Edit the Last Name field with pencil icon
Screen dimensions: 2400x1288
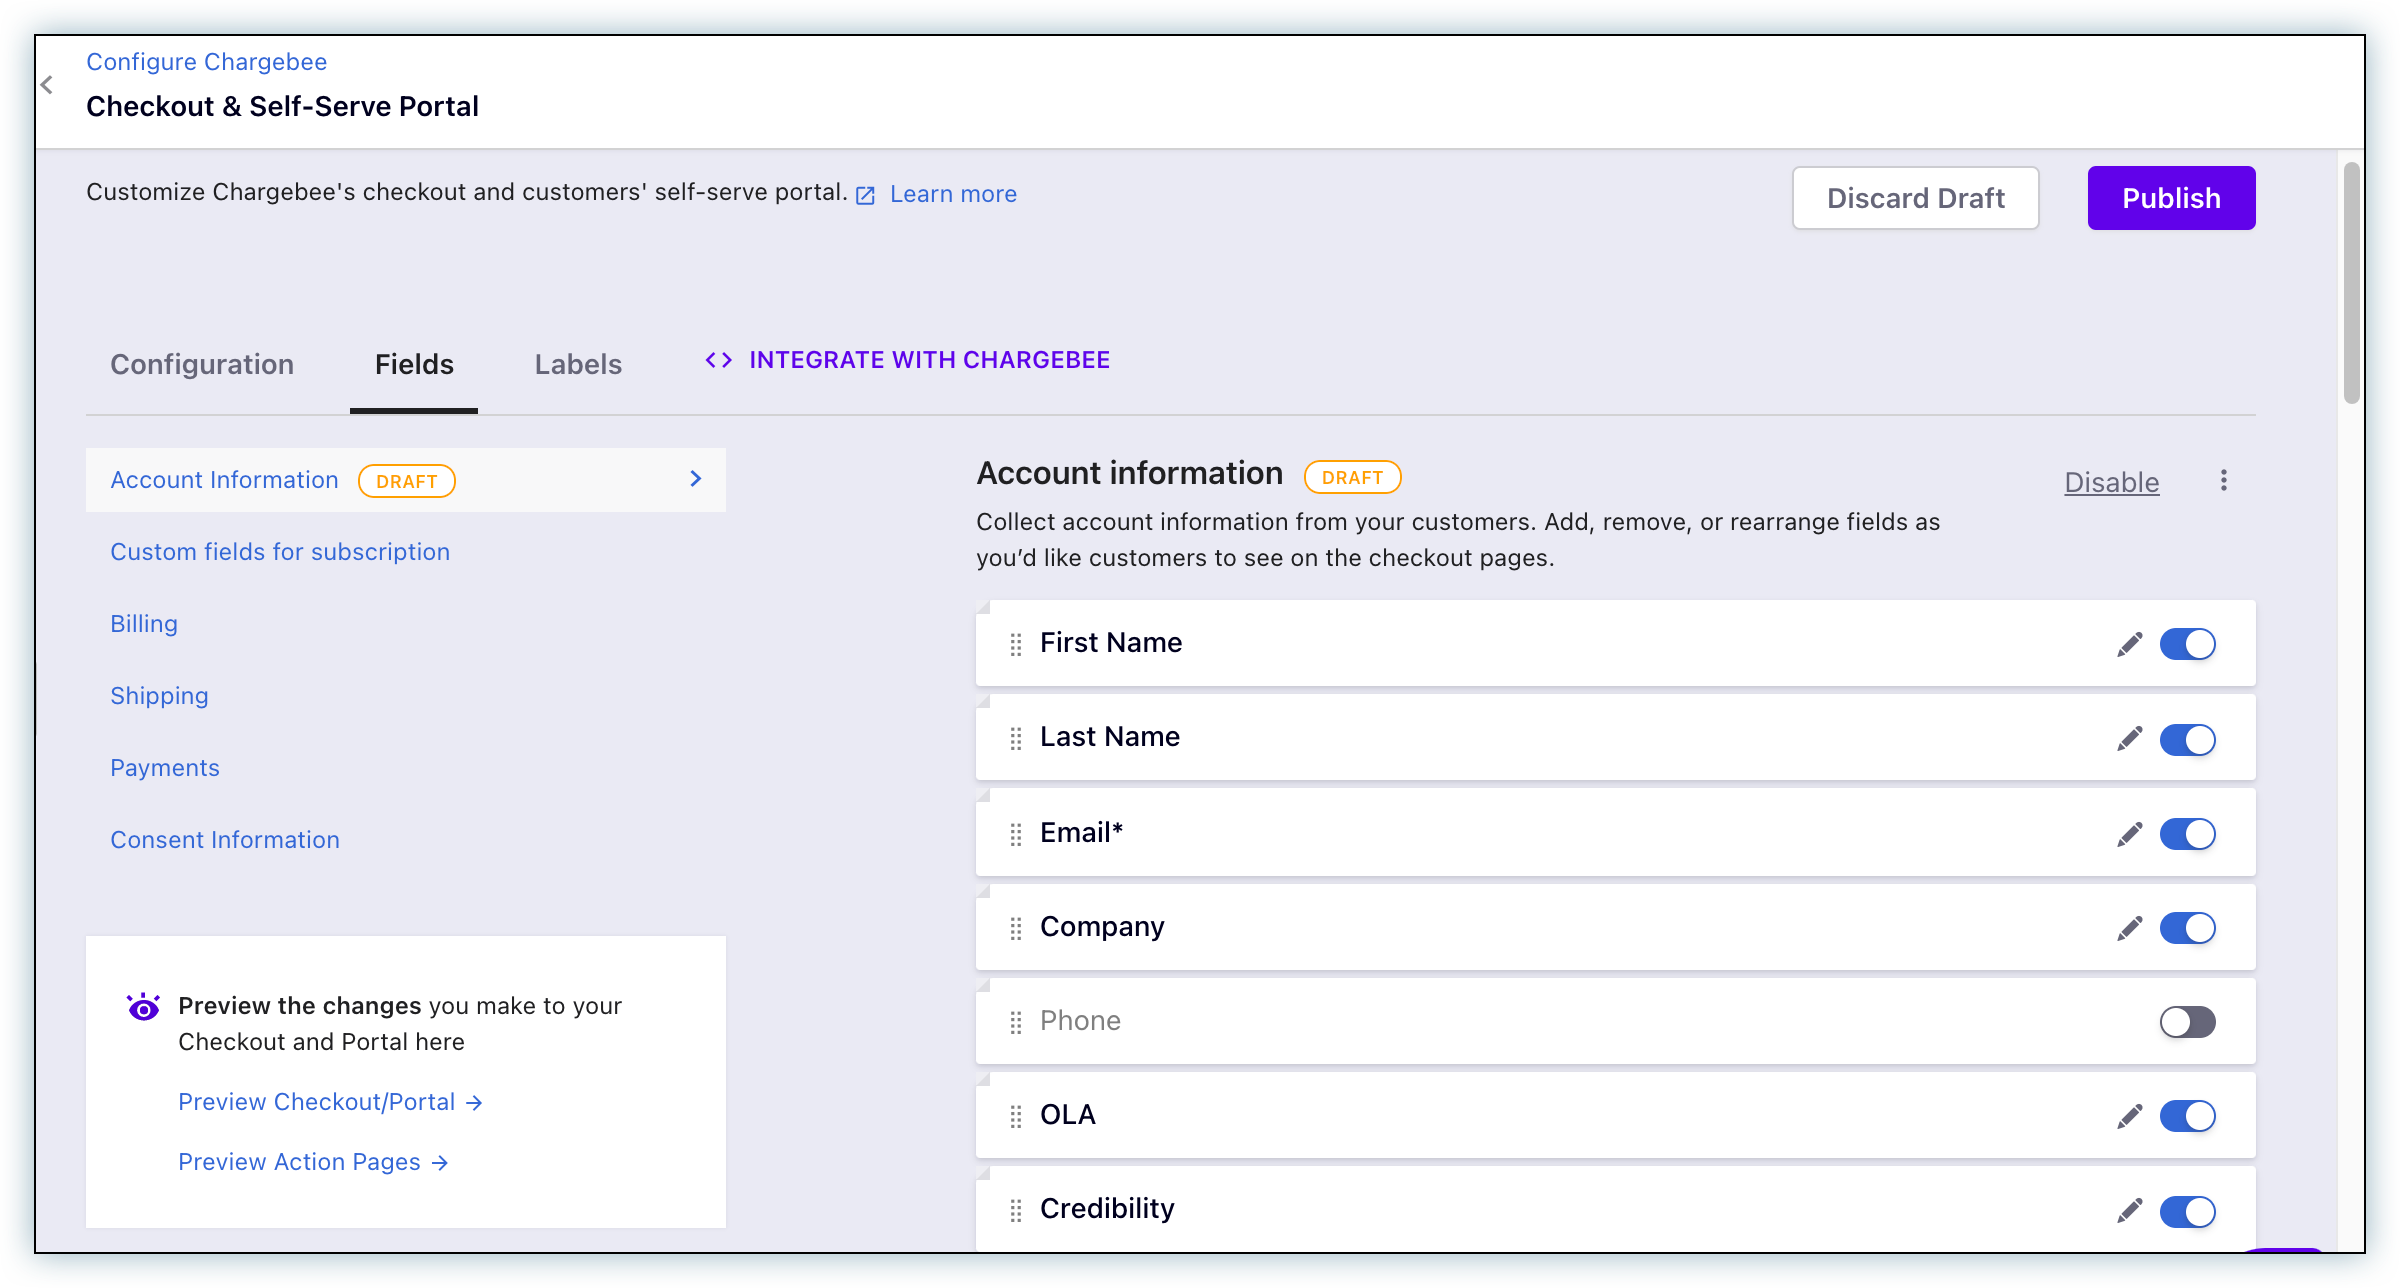pos(2130,738)
